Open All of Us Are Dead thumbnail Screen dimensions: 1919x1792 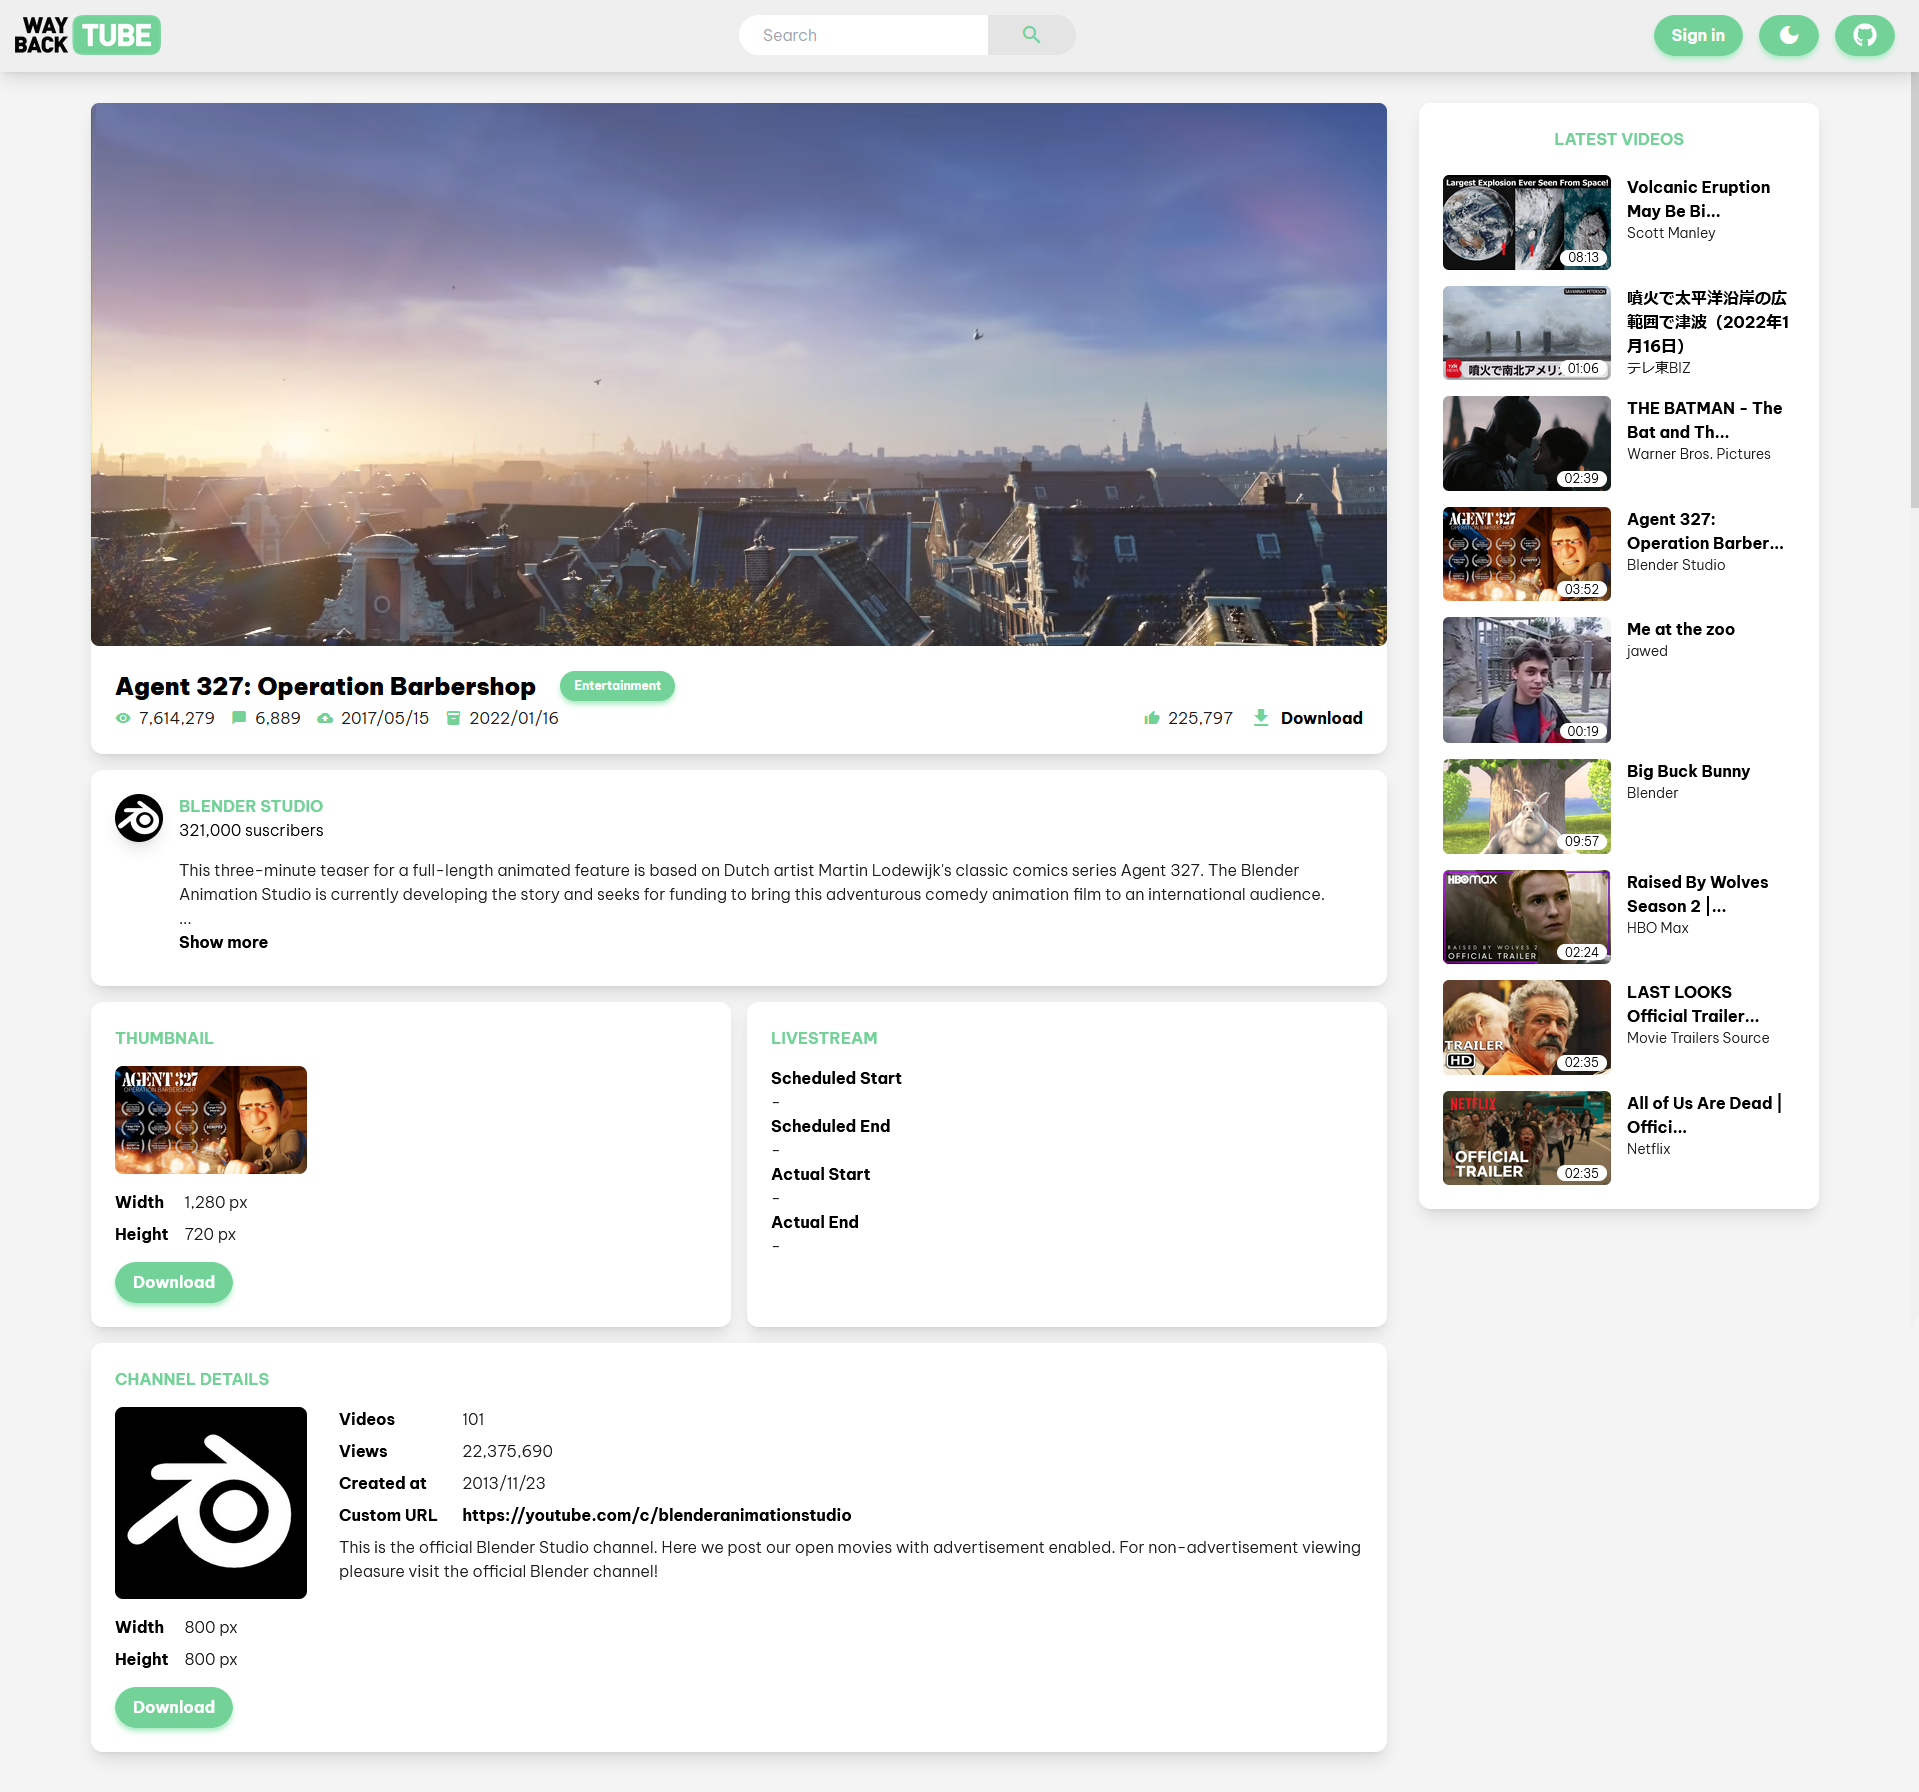1527,1138
